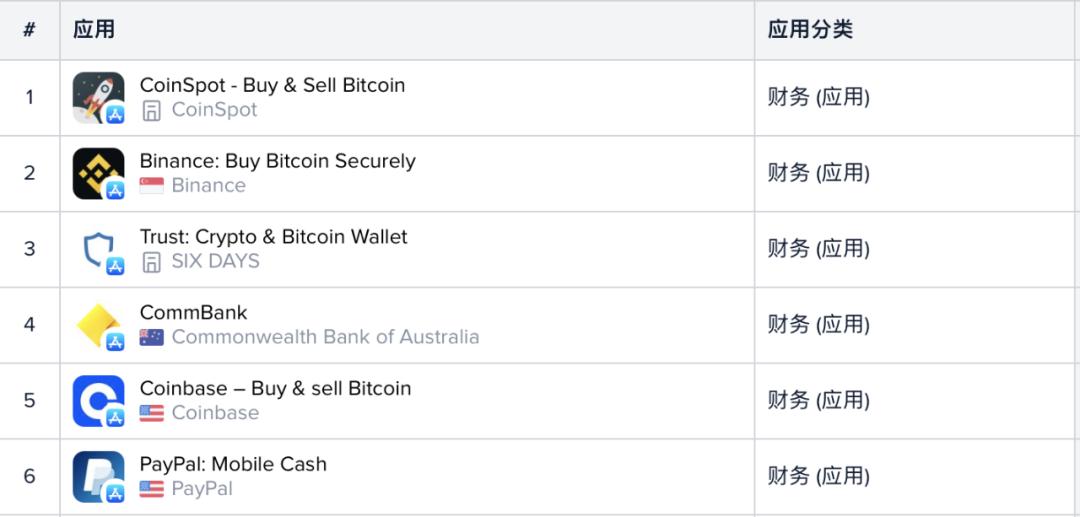1080x517 pixels.
Task: Click the 应用 column header
Action: (94, 30)
